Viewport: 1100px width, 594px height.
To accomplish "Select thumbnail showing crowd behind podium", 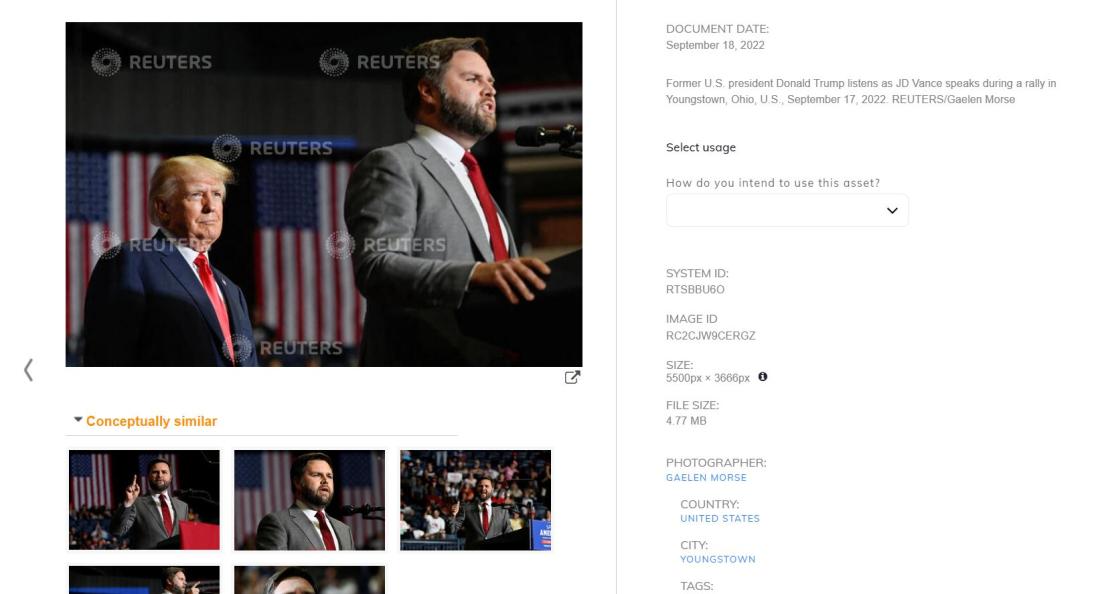I will coord(476,500).
